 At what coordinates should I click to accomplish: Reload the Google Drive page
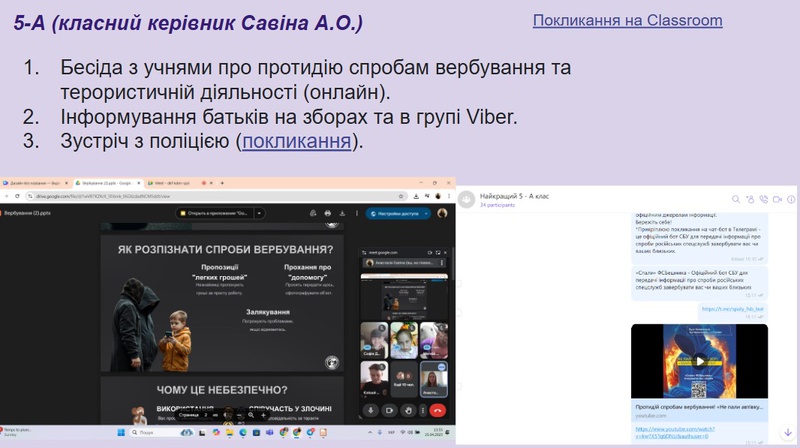tap(17, 196)
